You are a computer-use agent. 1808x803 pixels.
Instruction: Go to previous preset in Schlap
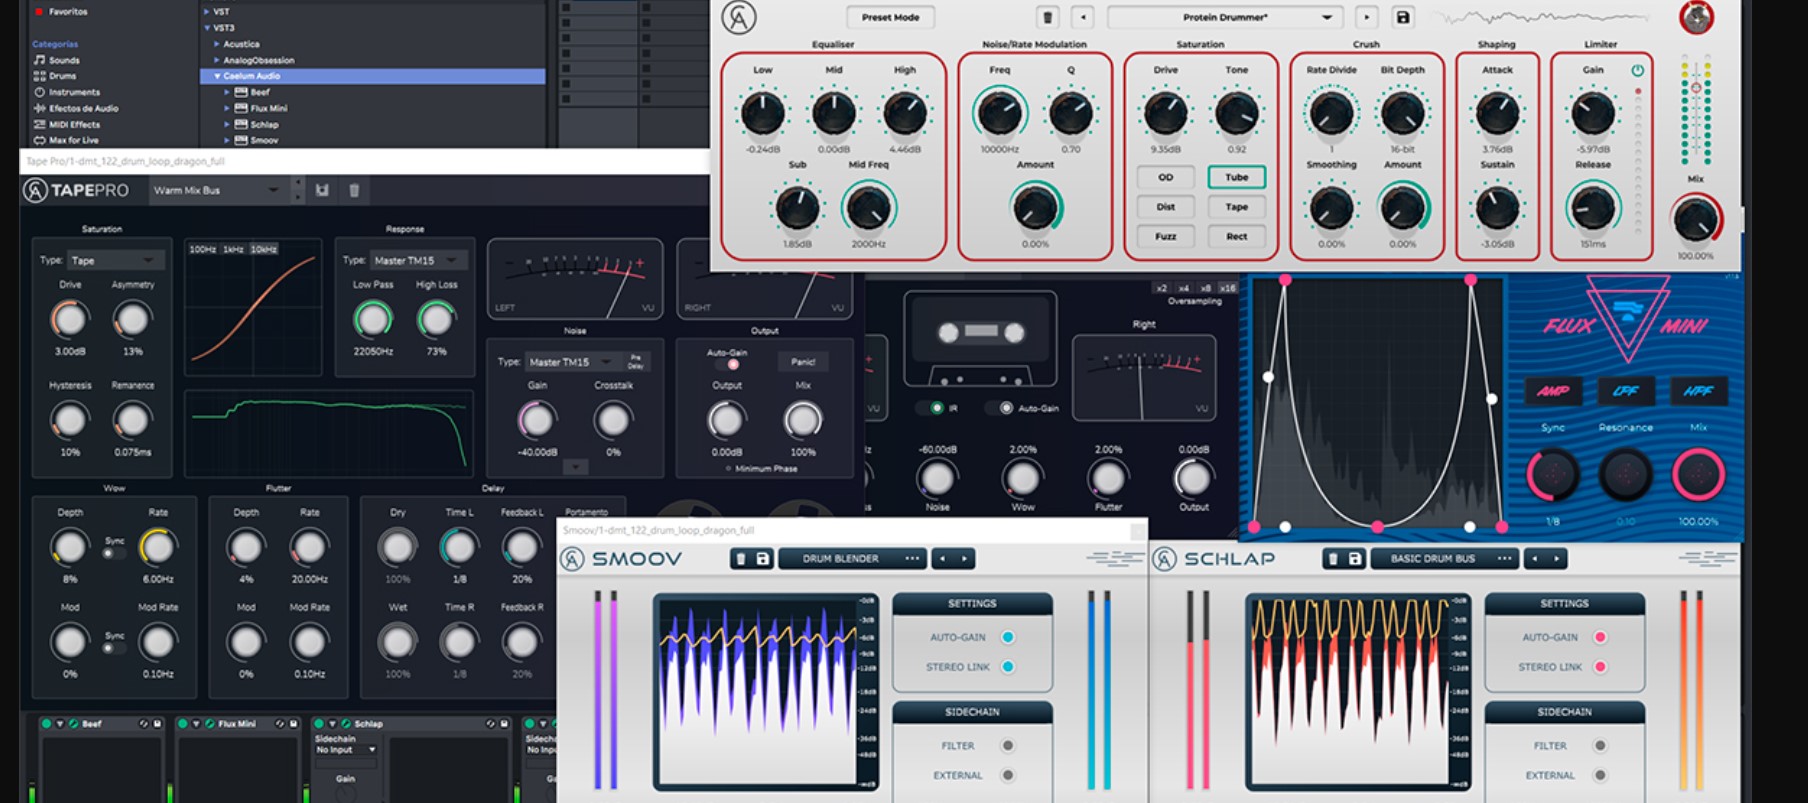(x=1534, y=559)
